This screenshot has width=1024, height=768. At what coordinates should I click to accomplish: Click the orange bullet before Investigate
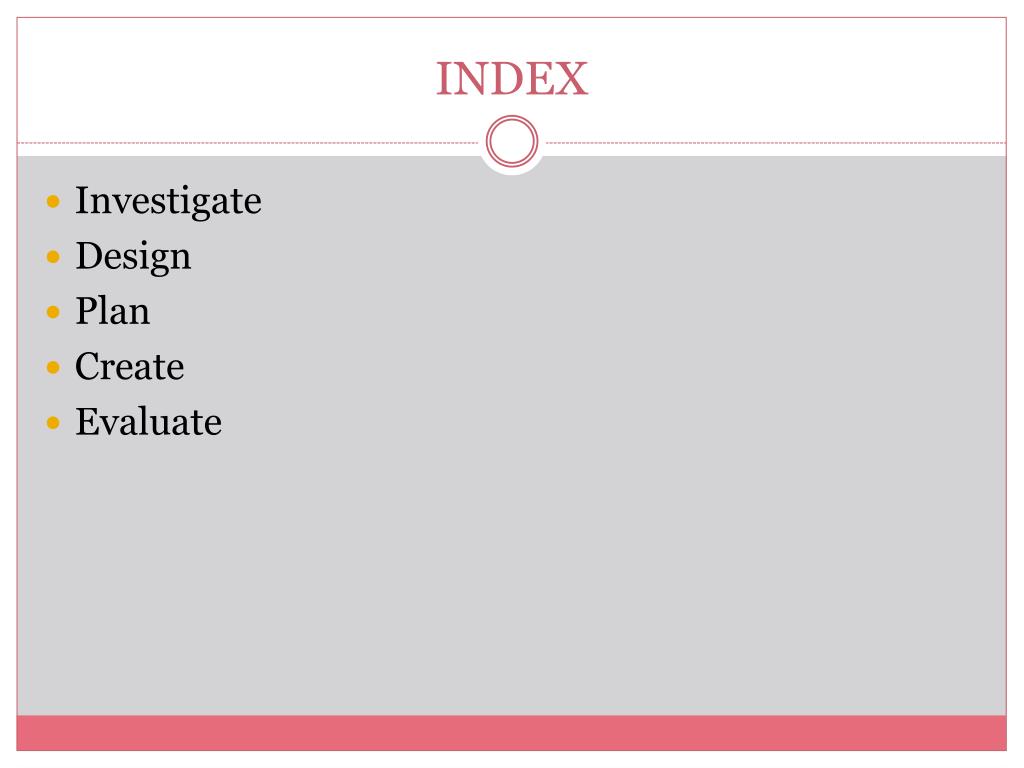(54, 201)
